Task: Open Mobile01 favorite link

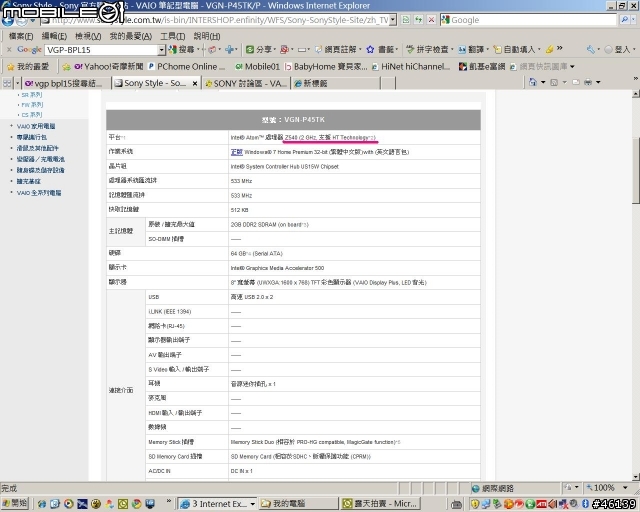Action: 258,67
